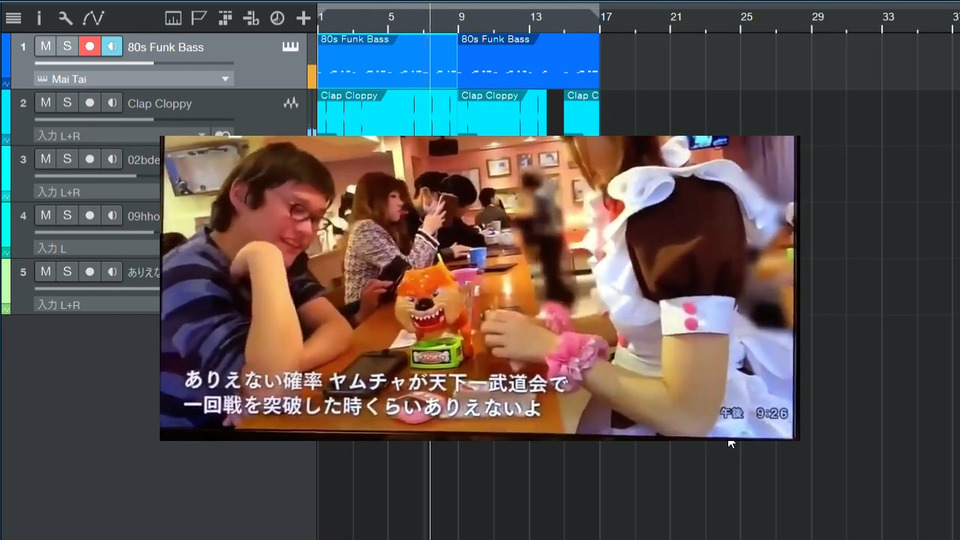Toggle automation wave icon under track 3 color
Screen dimensions: 960x540
point(6,197)
